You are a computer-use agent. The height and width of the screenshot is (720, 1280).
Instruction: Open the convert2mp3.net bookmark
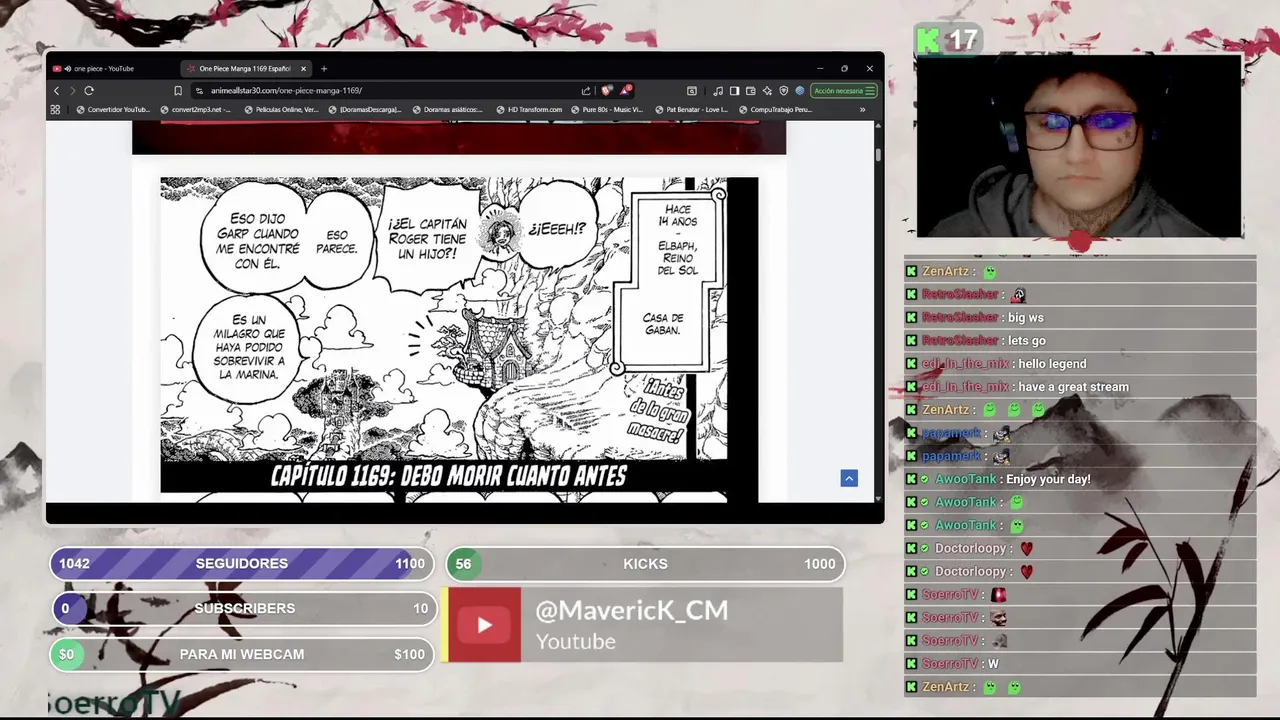195,110
